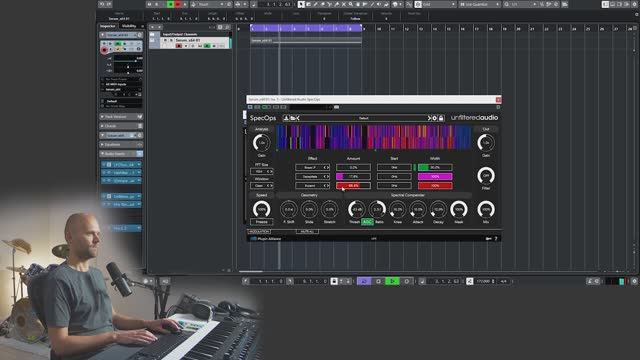
Task: Toggle global Mute M button in top toolbar
Action: [x=149, y=4]
